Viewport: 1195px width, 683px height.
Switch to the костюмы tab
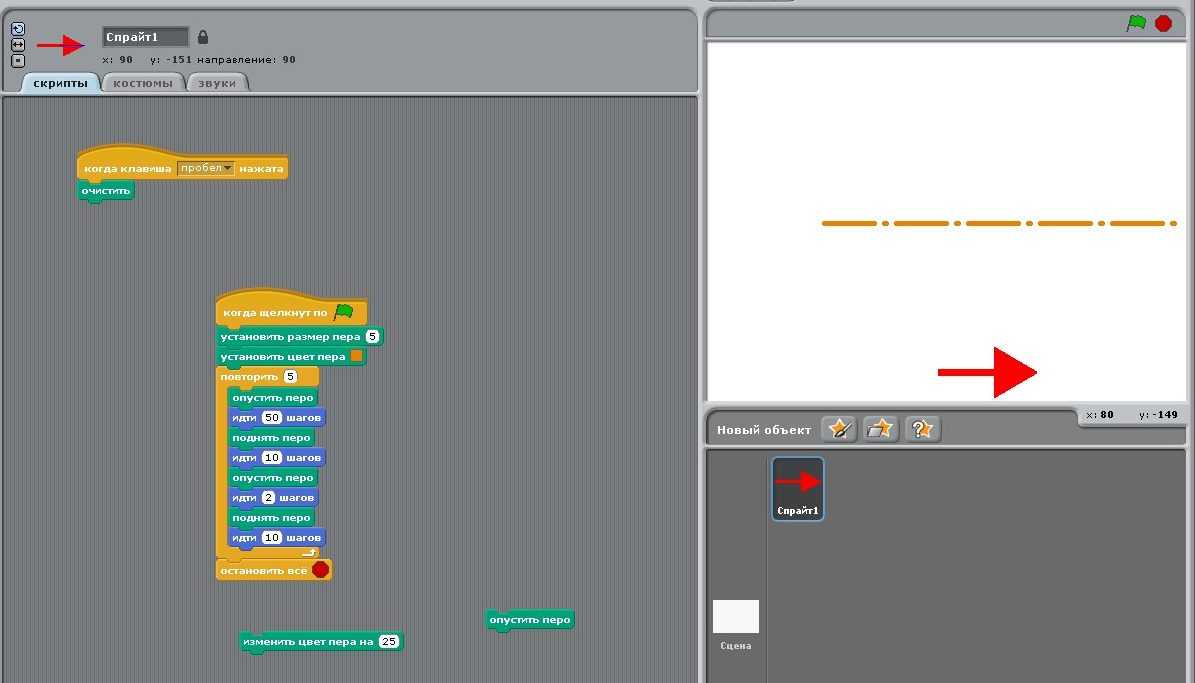pos(143,83)
